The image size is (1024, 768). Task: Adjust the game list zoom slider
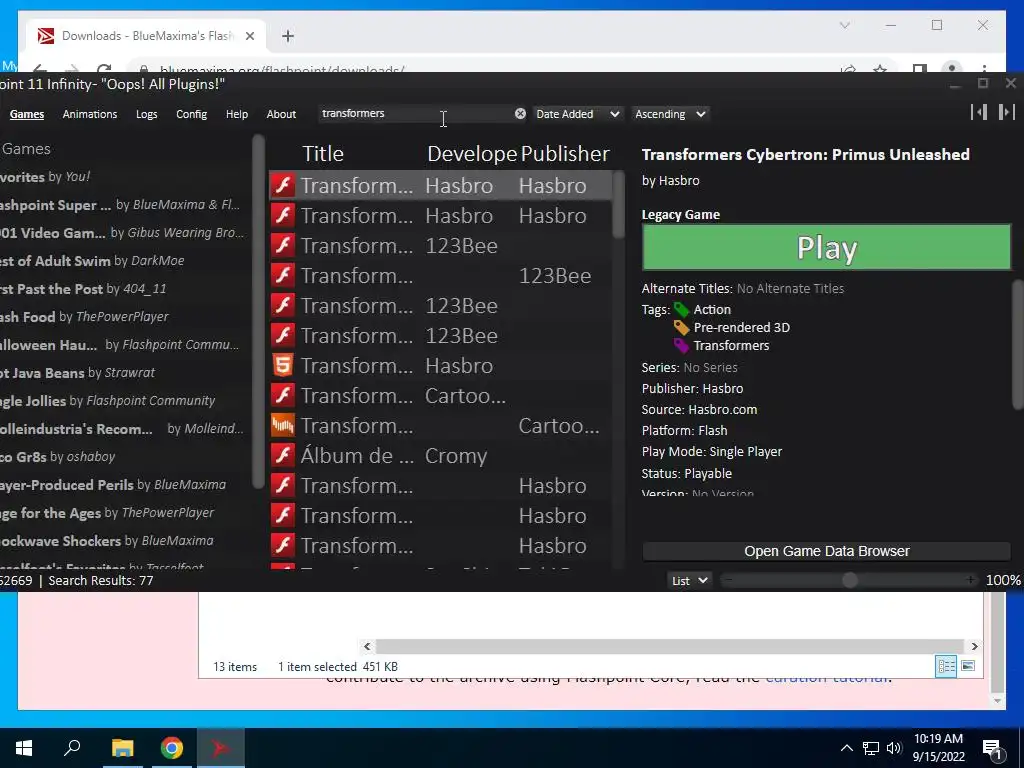click(850, 581)
